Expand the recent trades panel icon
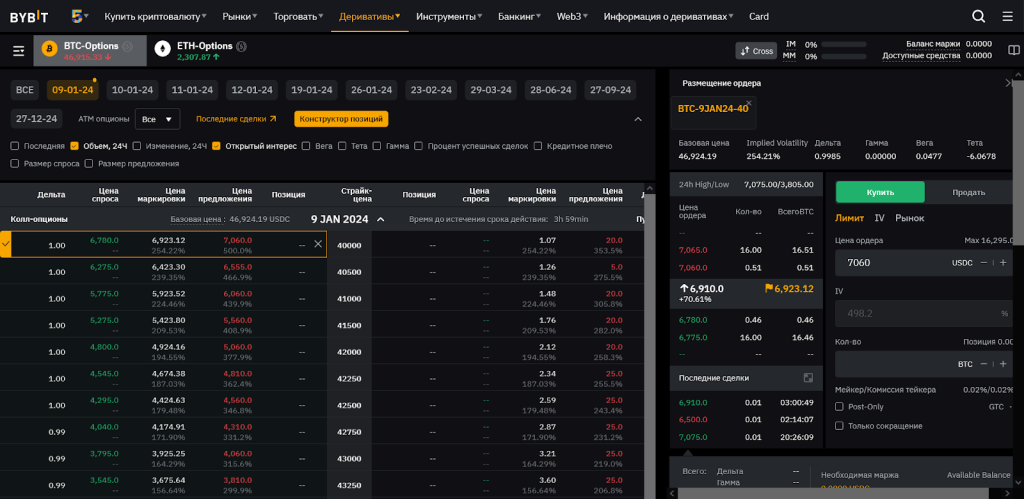The height and width of the screenshot is (499, 1024). pyautogui.click(x=808, y=378)
